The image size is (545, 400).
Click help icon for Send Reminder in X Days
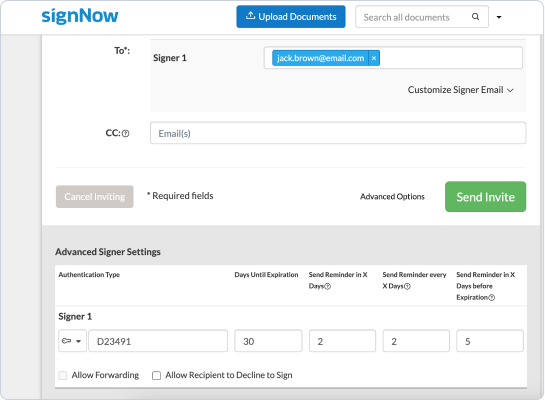tap(327, 286)
